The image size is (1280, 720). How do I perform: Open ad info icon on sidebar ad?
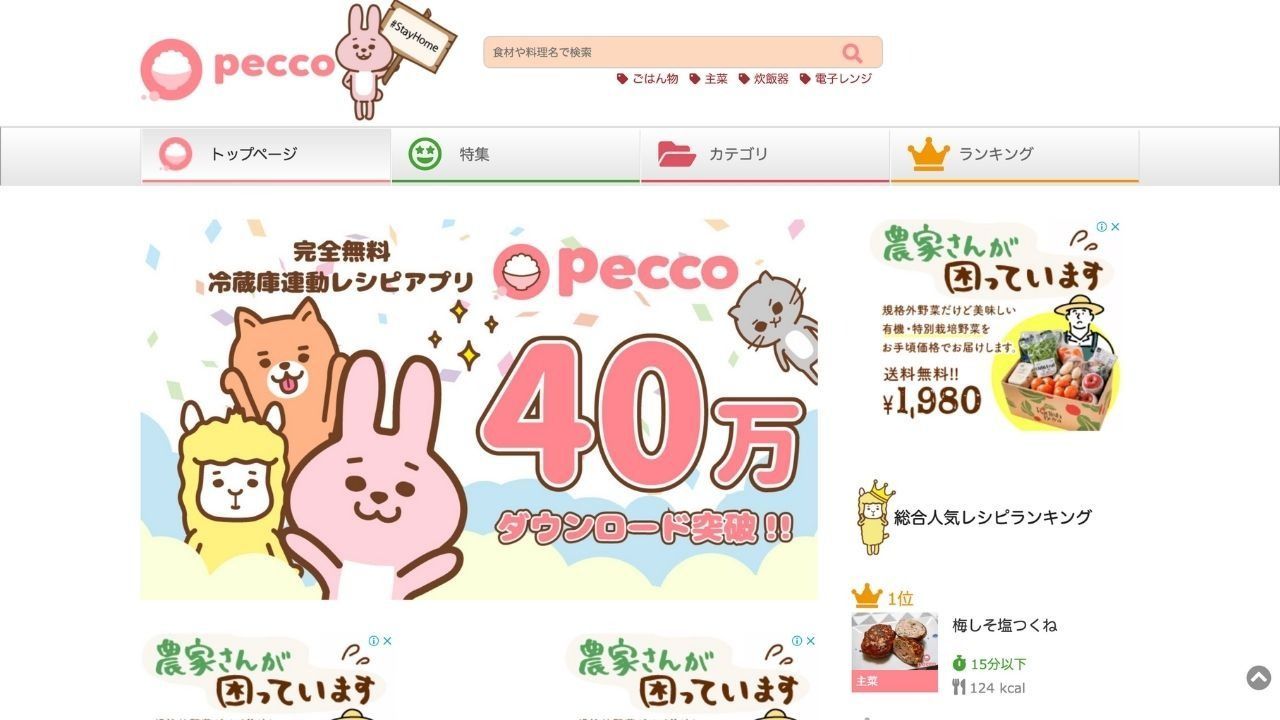[1102, 227]
